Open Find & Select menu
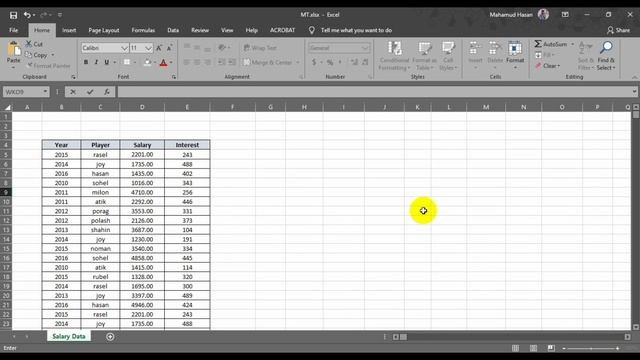Viewport: 640px width, 360px height. coord(606,56)
